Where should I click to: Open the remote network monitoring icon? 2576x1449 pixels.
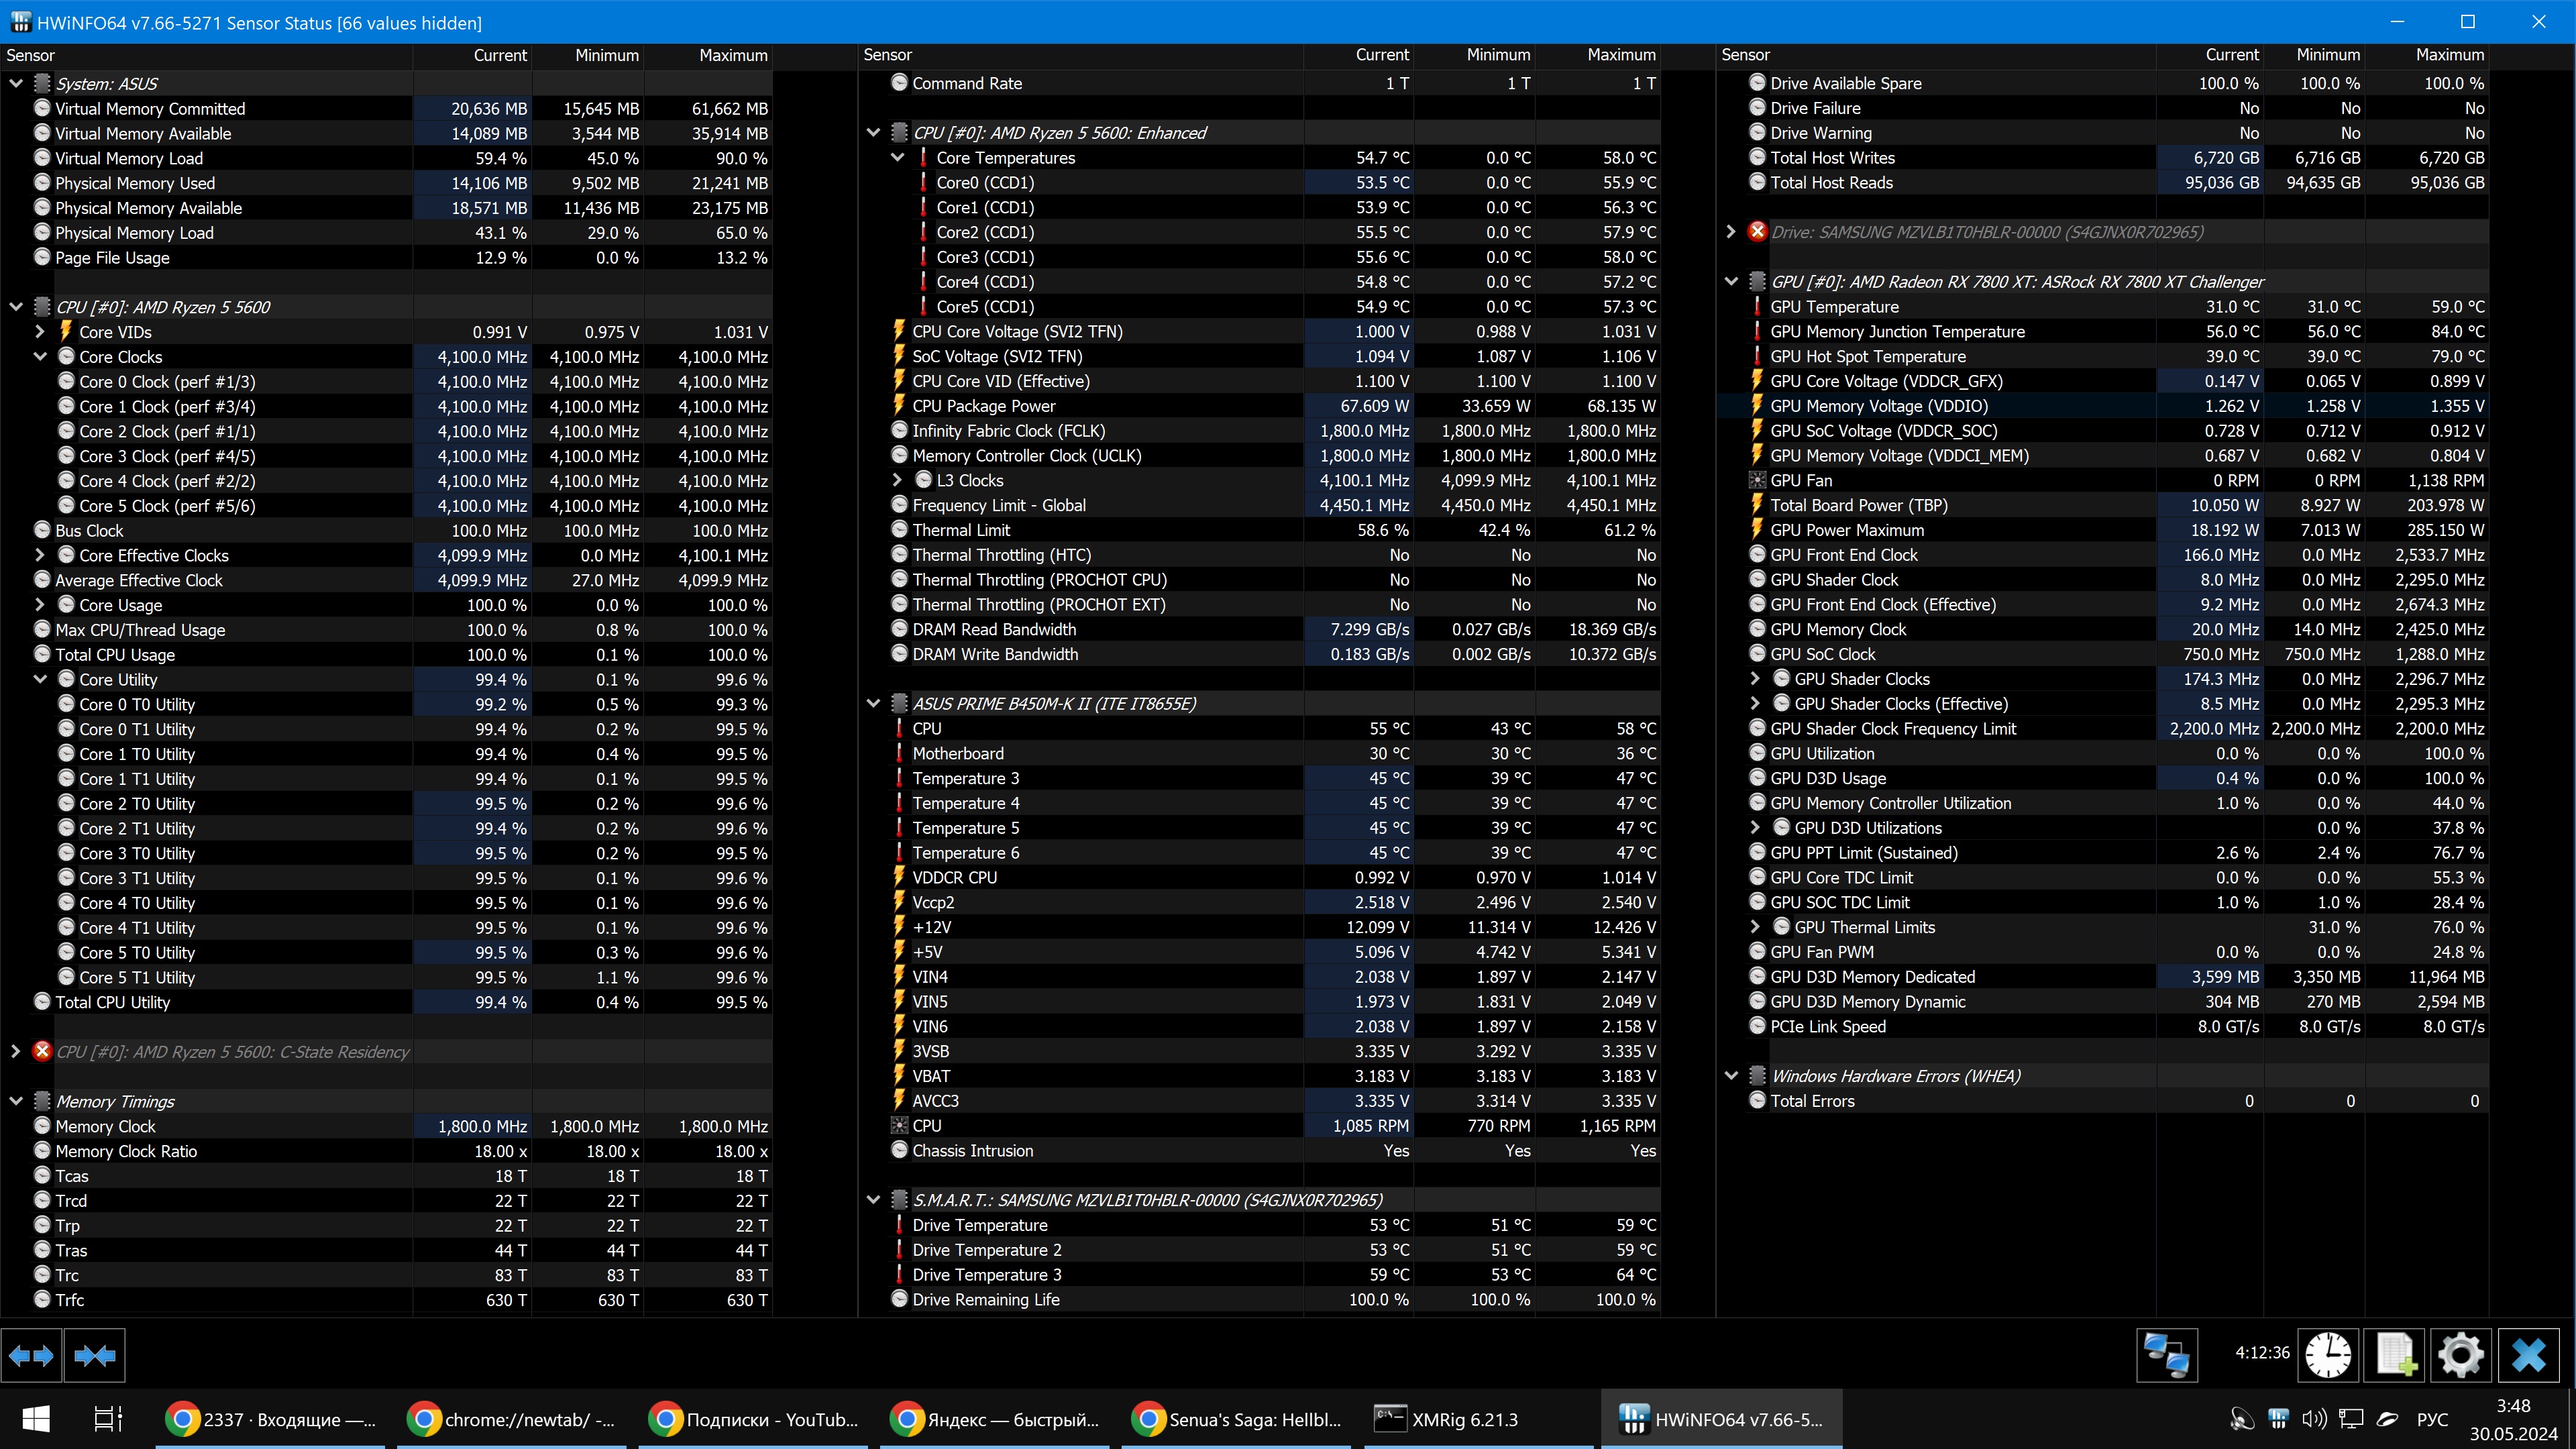click(2166, 1356)
